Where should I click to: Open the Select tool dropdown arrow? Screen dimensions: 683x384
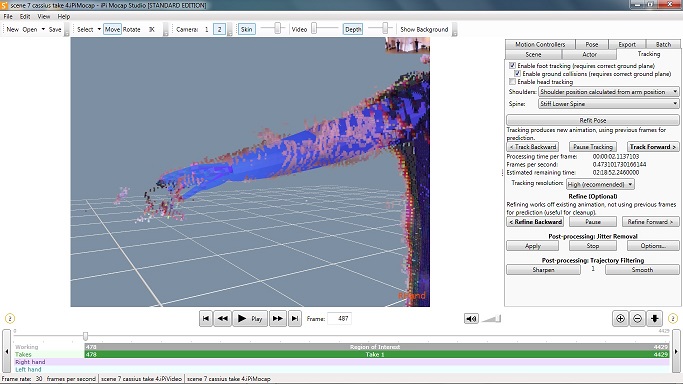click(x=99, y=29)
